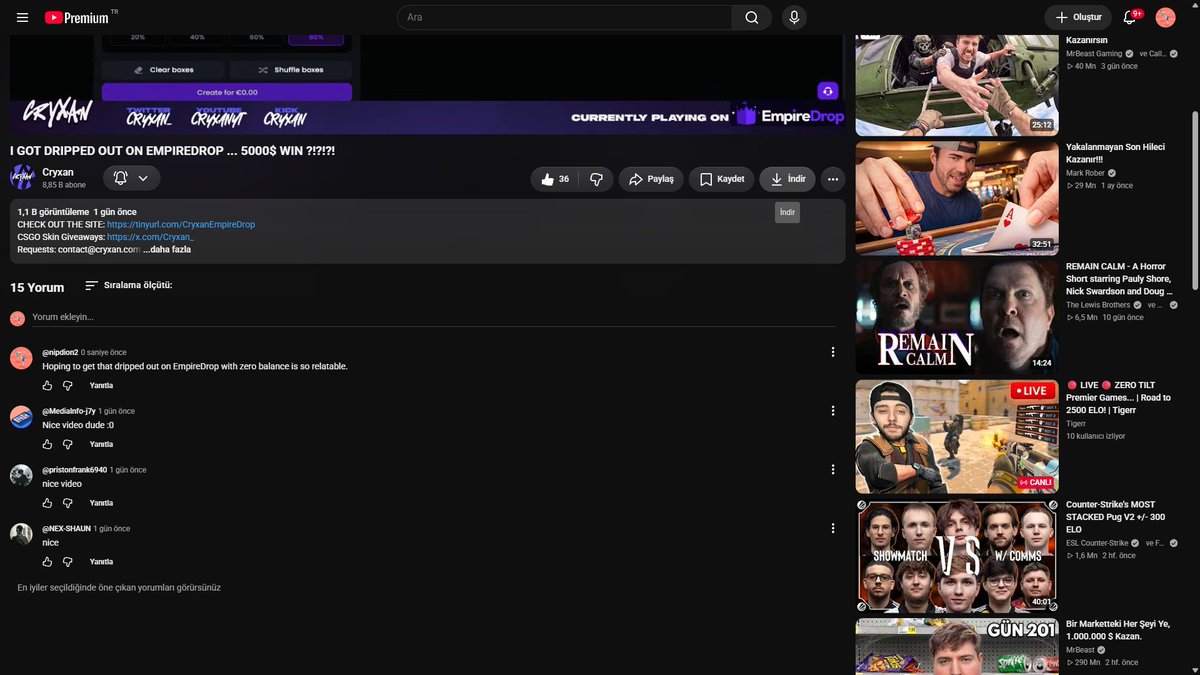Click the Yorum ekleyin comment box
Viewport: 1200px width, 675px height.
(432, 317)
